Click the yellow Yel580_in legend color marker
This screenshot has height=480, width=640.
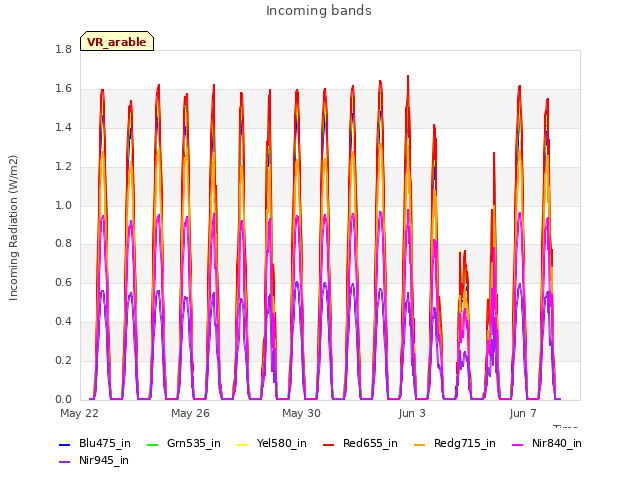coord(242,445)
